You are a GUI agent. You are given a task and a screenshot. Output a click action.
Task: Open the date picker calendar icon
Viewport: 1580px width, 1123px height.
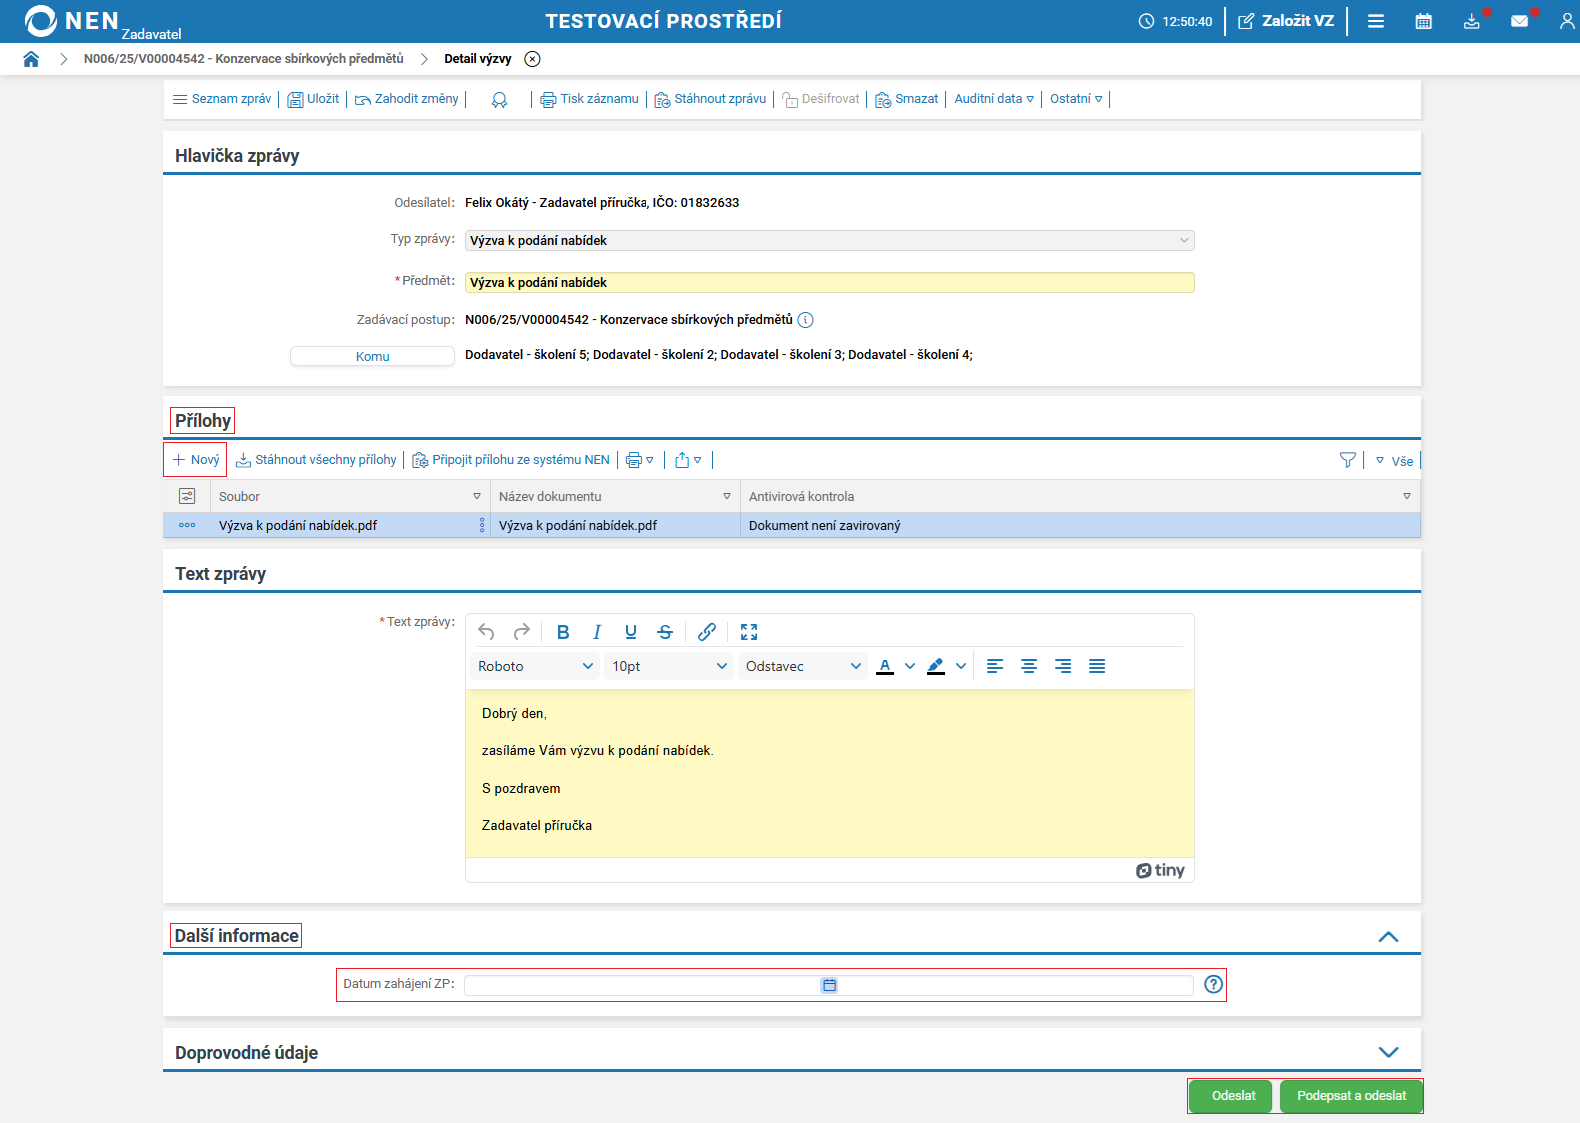pos(829,985)
